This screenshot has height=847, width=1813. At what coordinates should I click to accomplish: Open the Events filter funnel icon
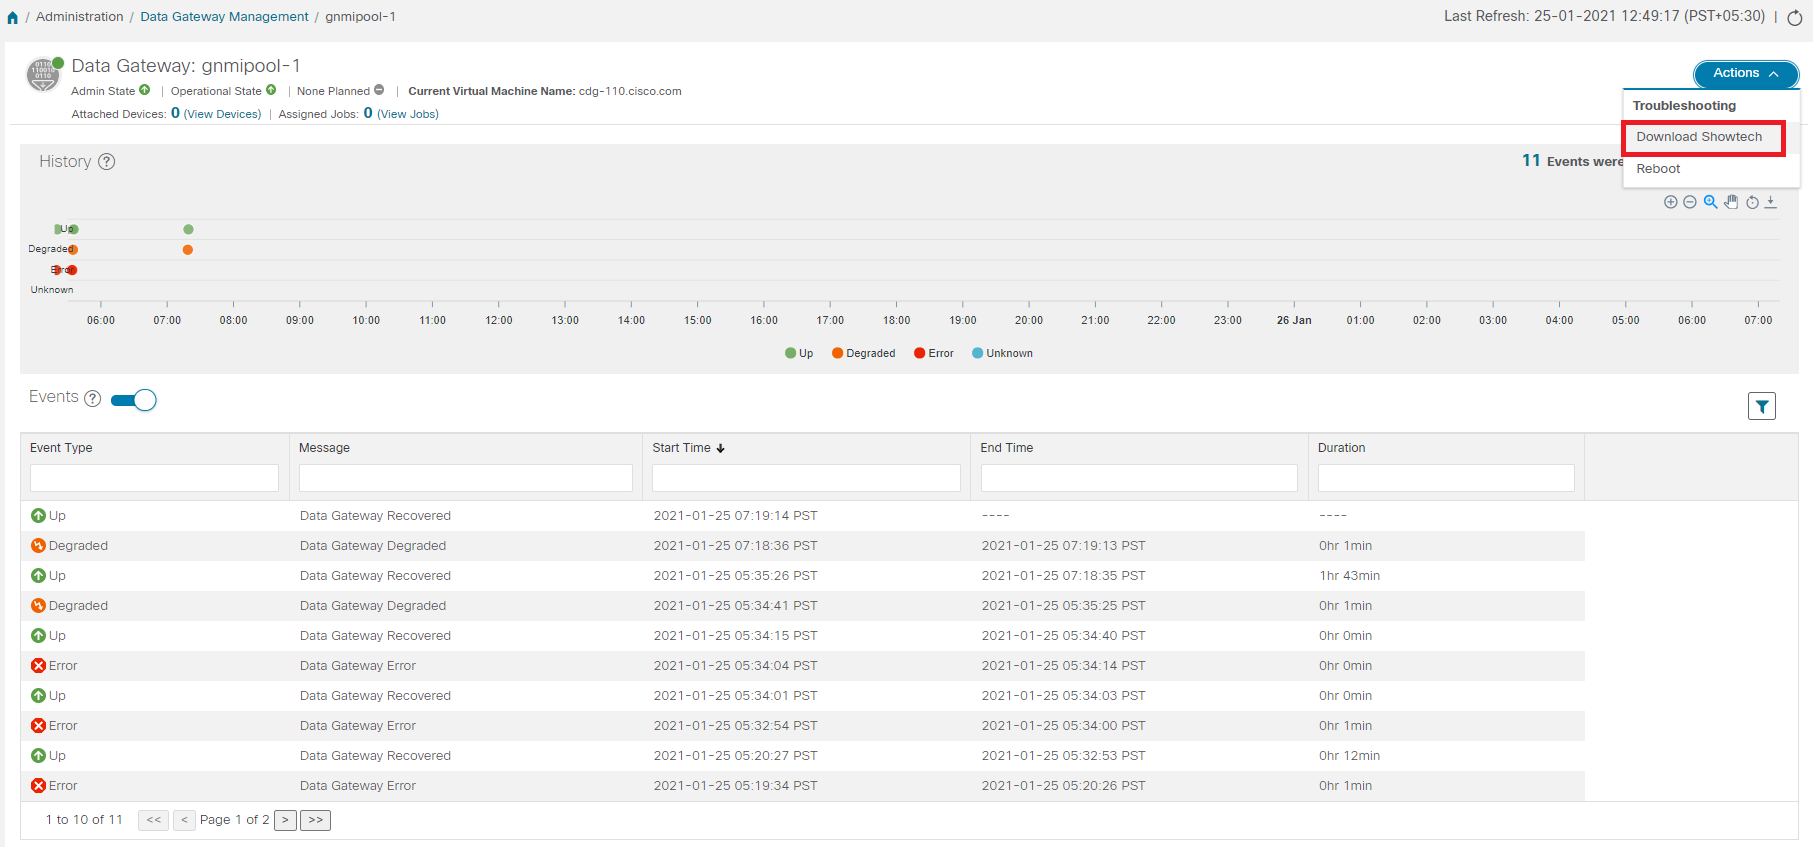[x=1761, y=406]
